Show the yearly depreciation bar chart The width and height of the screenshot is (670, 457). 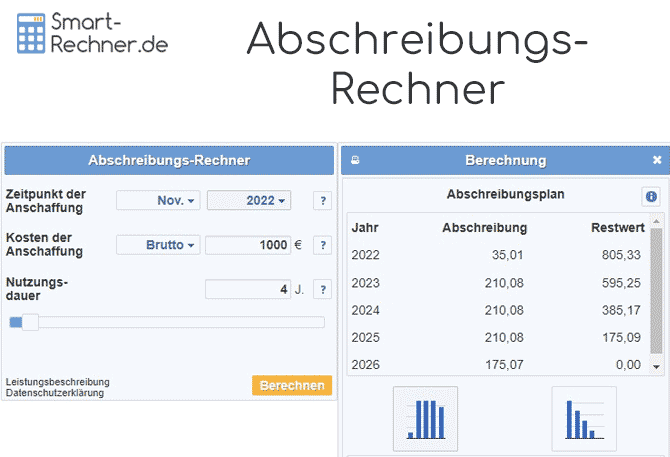(425, 419)
